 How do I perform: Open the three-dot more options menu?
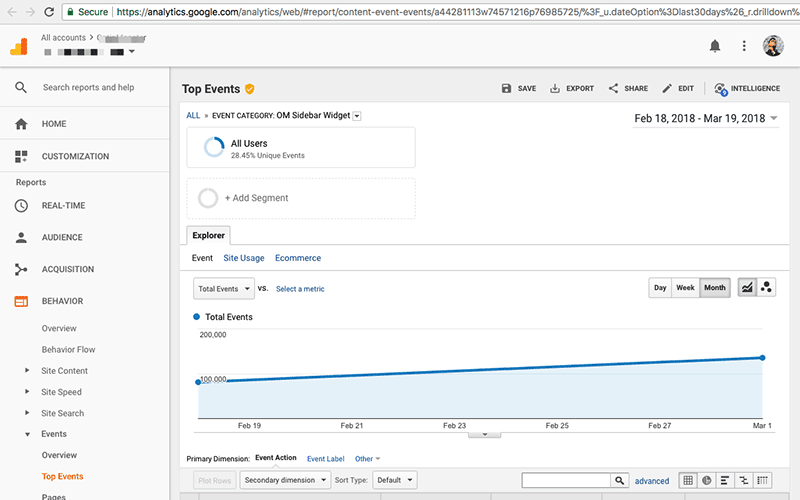[x=744, y=46]
